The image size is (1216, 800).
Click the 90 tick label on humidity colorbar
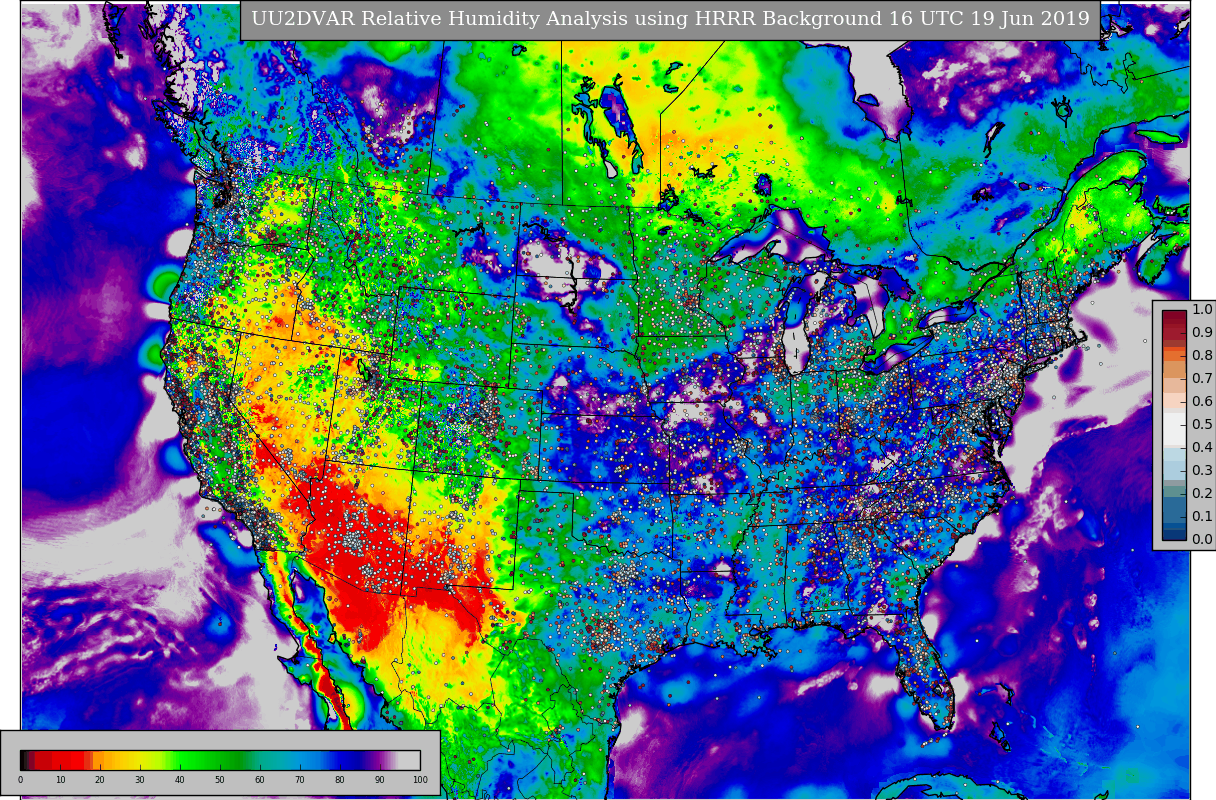pos(380,780)
